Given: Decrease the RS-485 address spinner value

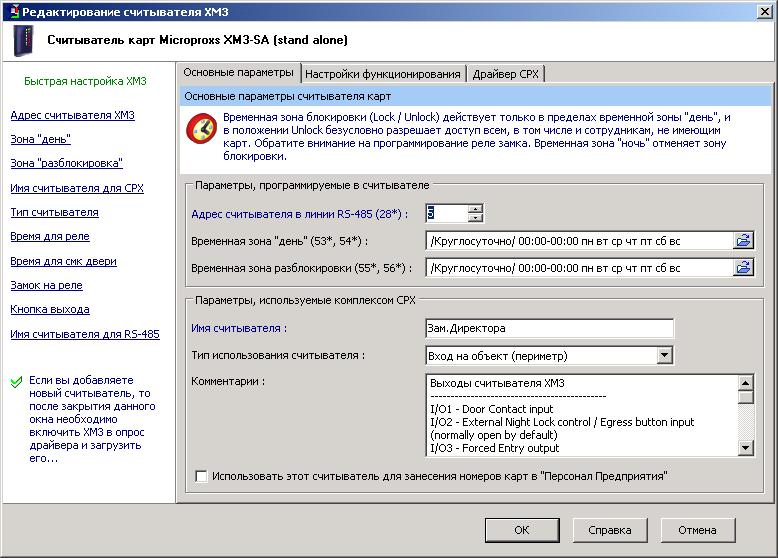Looking at the screenshot, I should (475, 217).
